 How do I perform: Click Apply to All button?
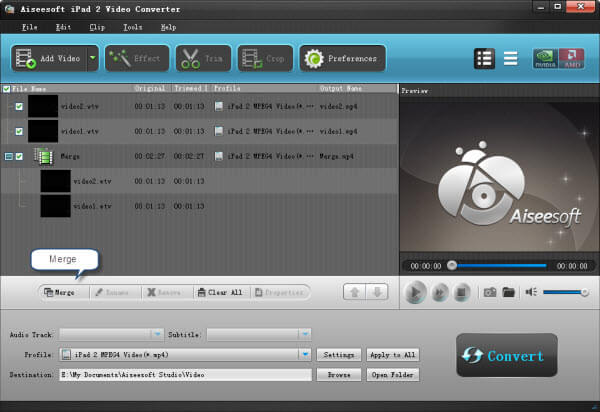pos(393,355)
